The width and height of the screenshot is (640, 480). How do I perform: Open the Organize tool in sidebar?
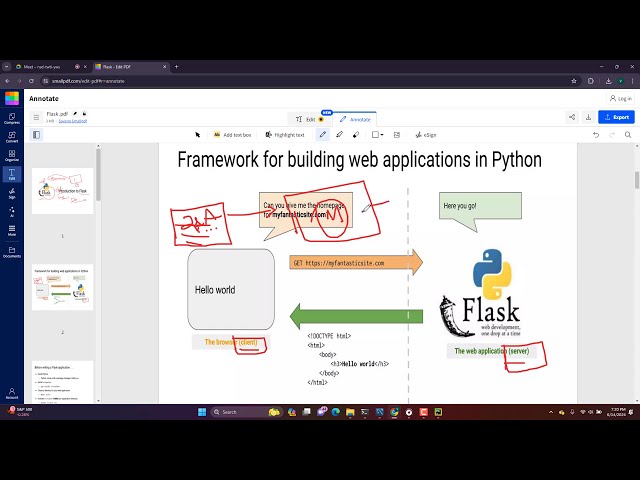12,156
